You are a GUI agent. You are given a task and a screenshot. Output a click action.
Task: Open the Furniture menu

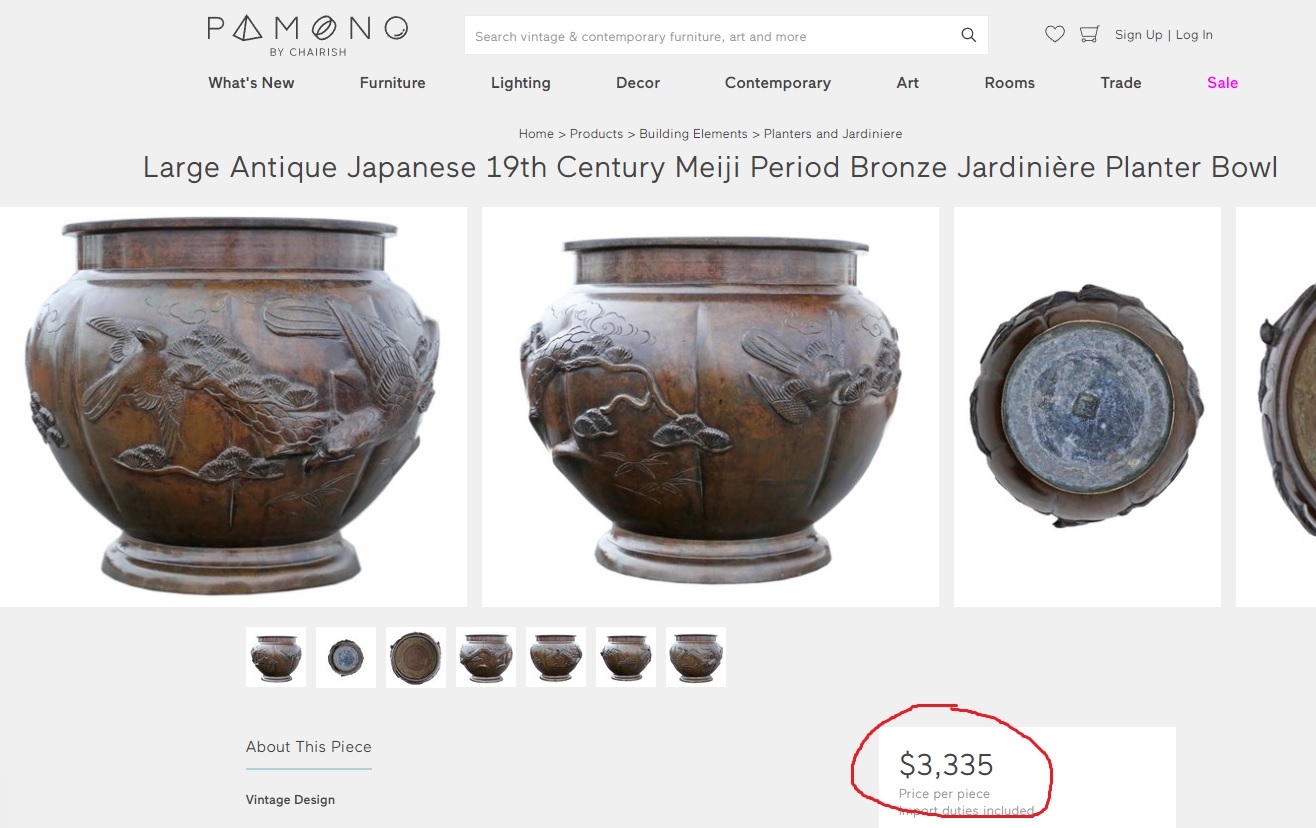coord(393,83)
